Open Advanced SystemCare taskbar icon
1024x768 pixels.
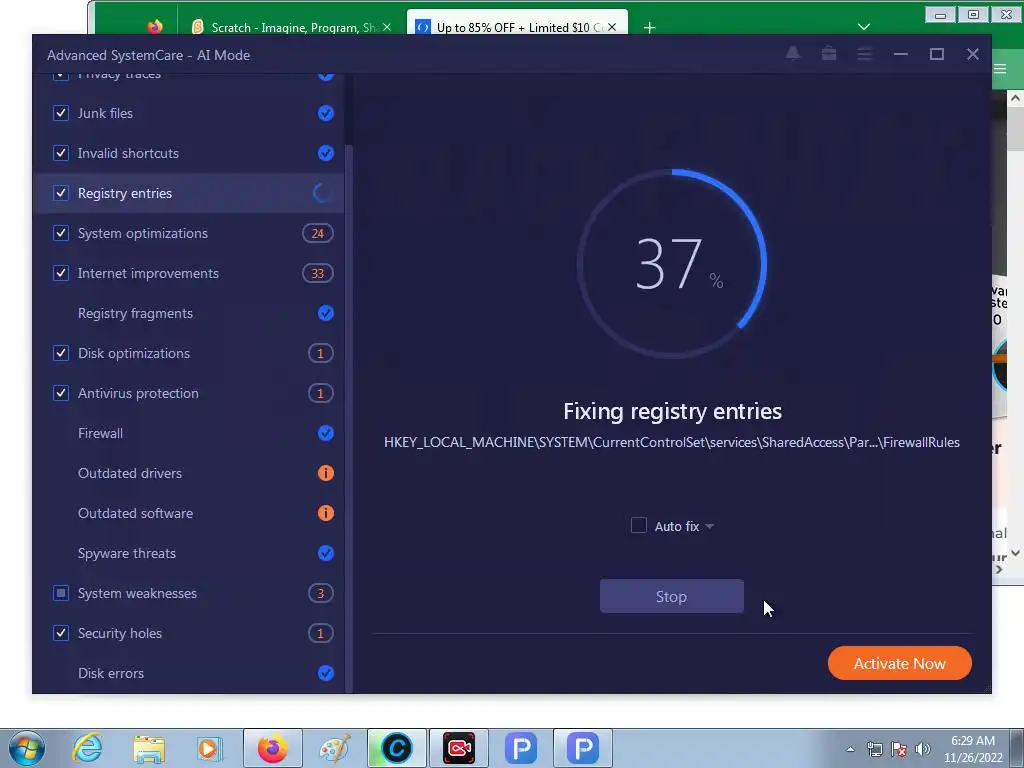click(396, 748)
